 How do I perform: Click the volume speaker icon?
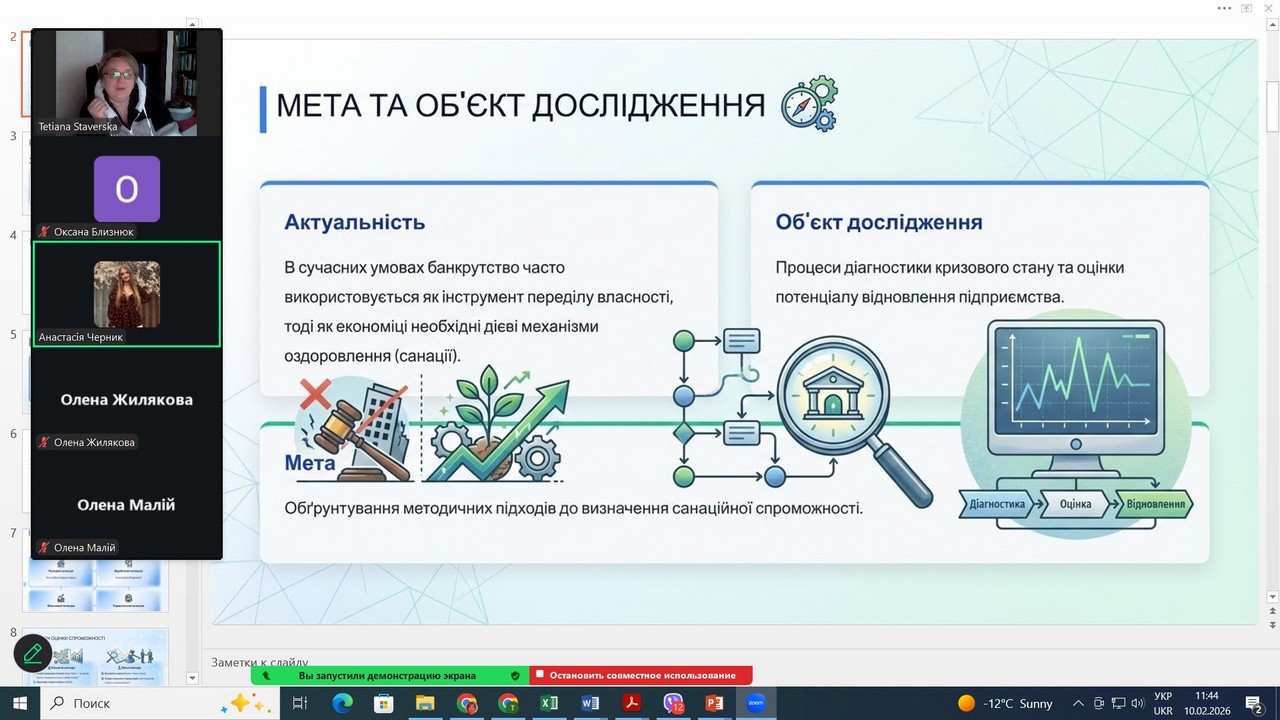tap(1137, 703)
